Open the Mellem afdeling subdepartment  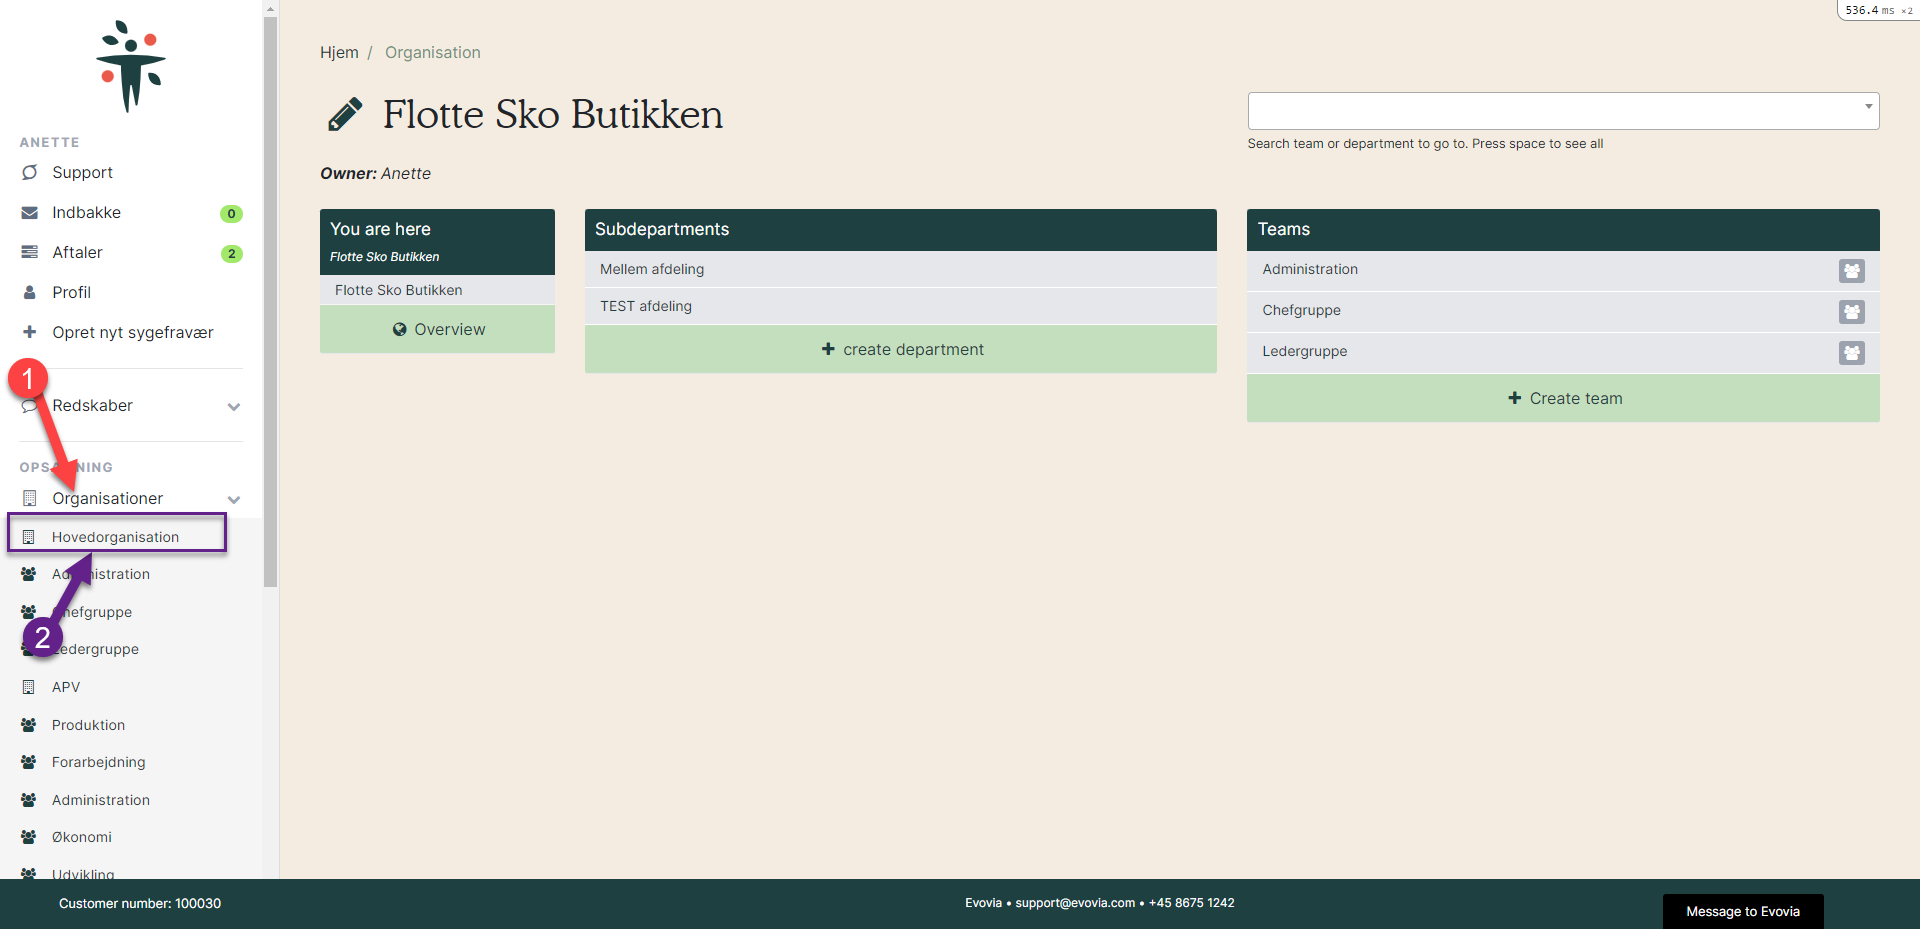pyautogui.click(x=652, y=269)
